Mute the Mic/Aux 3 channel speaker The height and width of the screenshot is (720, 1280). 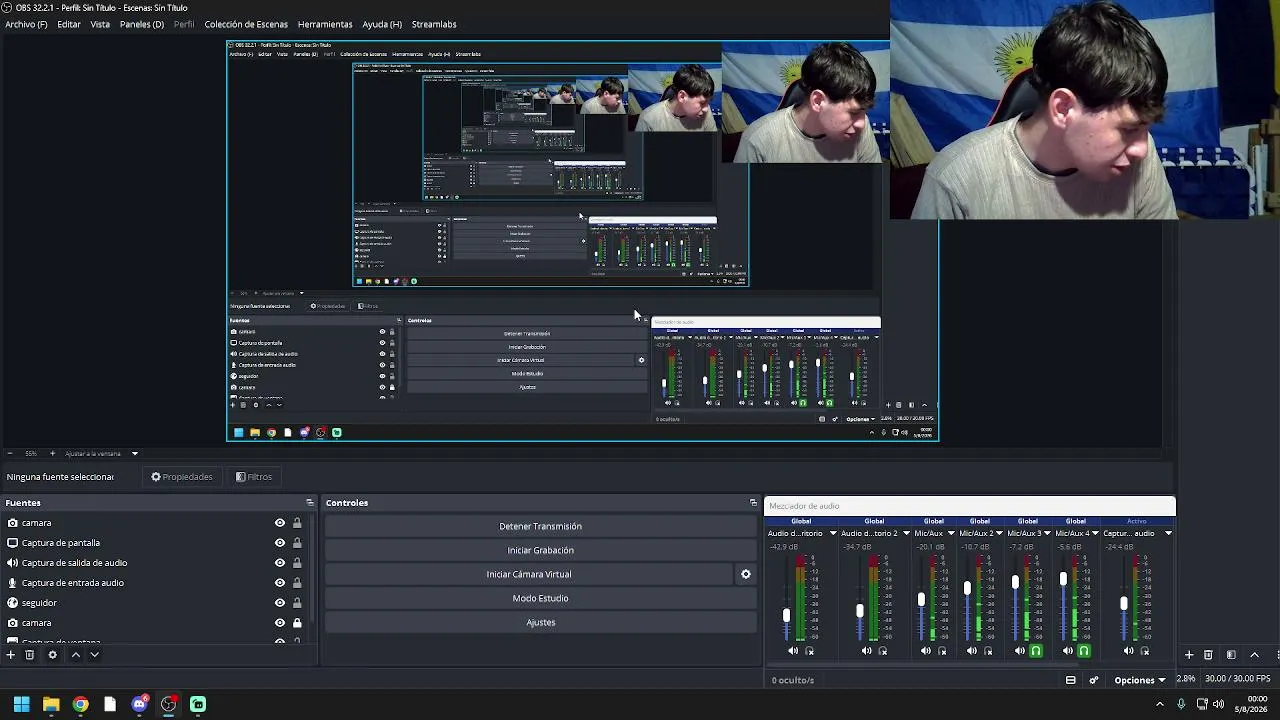click(1019, 651)
